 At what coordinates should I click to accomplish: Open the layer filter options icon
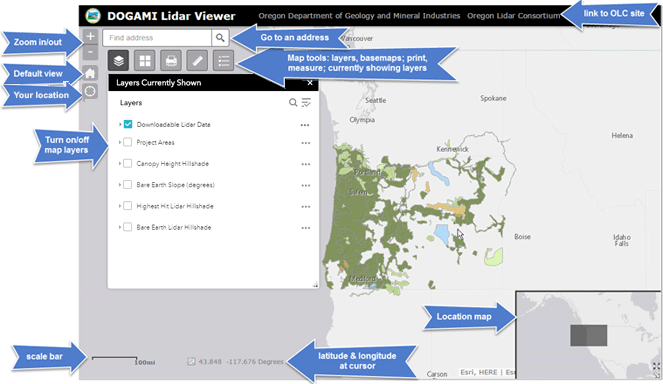306,102
